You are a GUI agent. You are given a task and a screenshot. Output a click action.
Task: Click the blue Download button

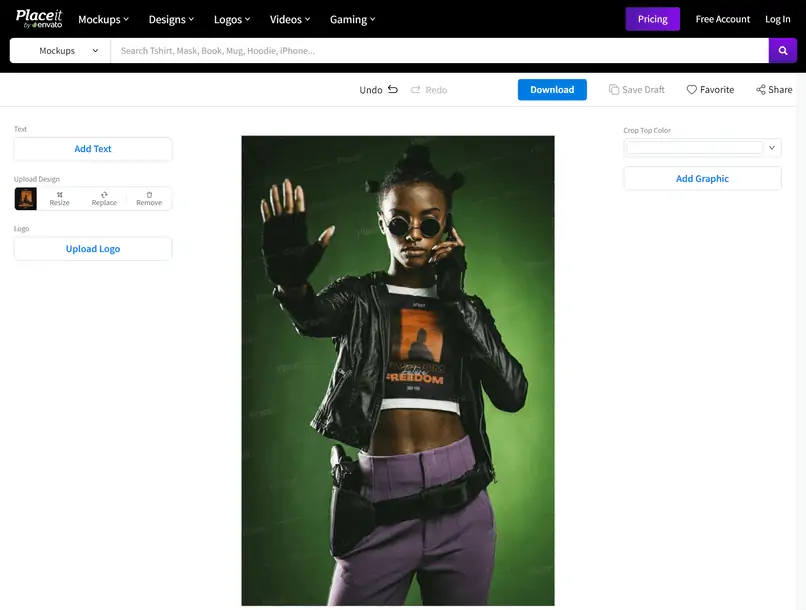552,89
